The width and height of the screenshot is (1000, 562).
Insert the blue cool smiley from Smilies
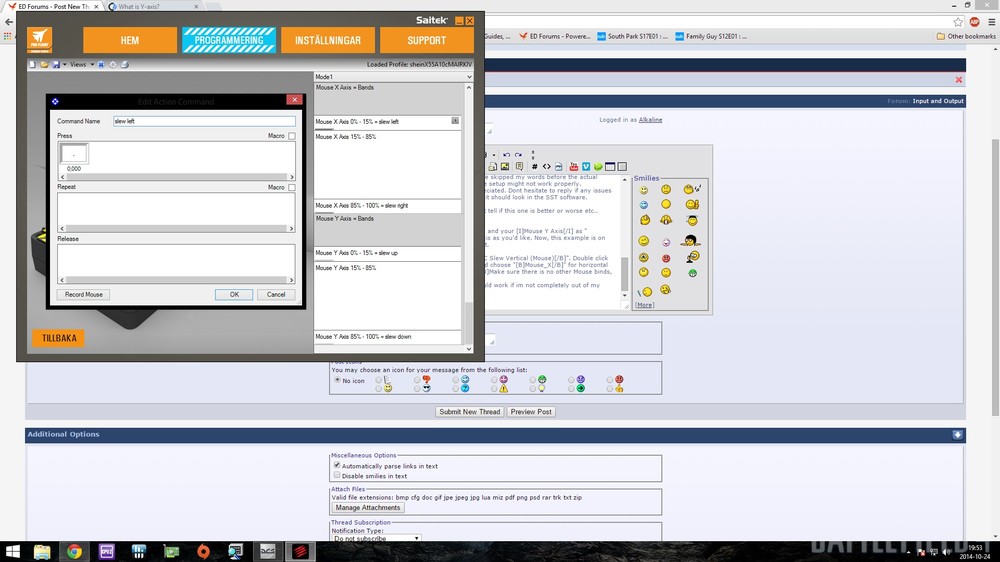pyautogui.click(x=643, y=205)
